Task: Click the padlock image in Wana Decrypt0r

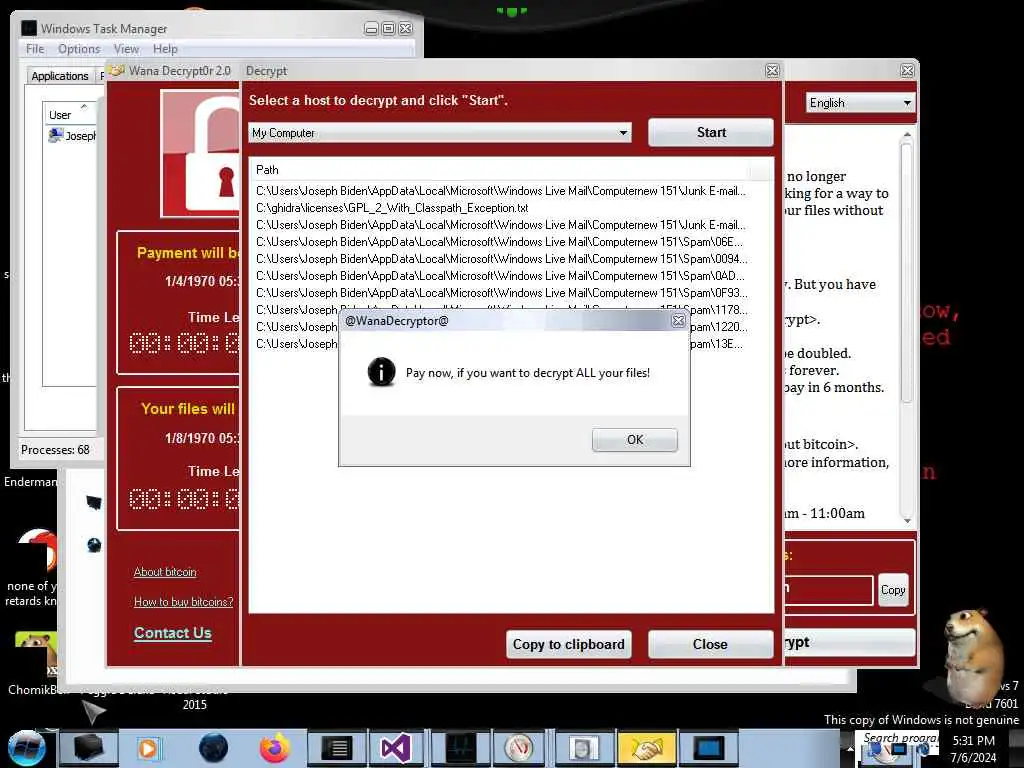Action: [x=201, y=153]
